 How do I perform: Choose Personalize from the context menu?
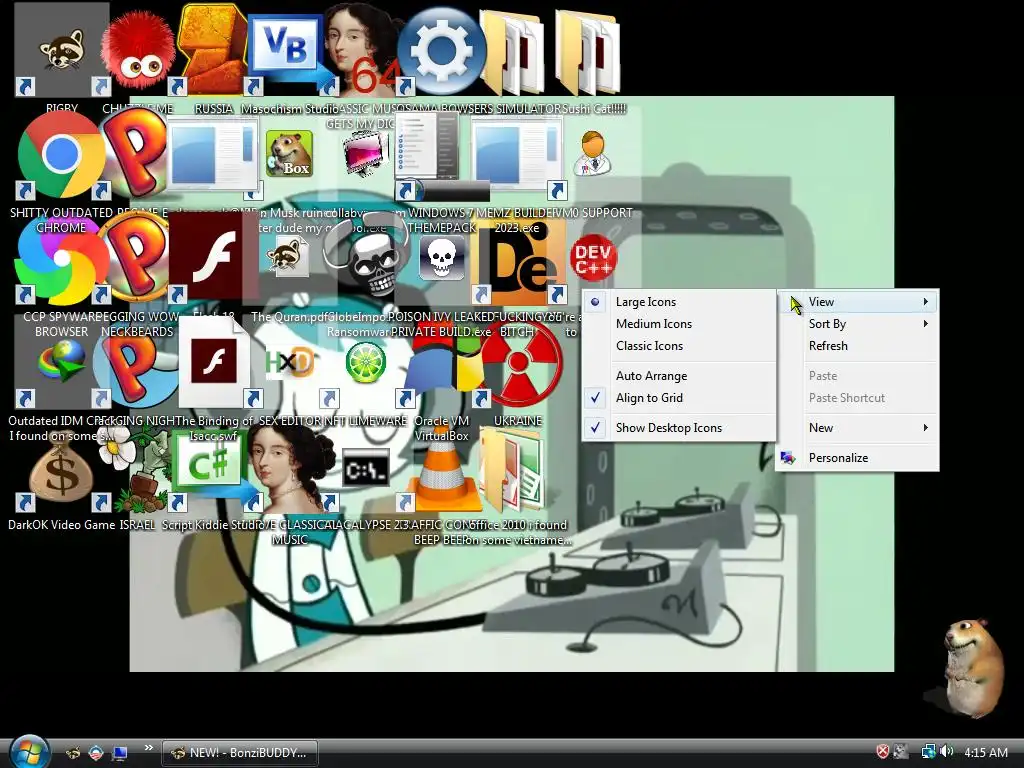[x=857, y=458]
